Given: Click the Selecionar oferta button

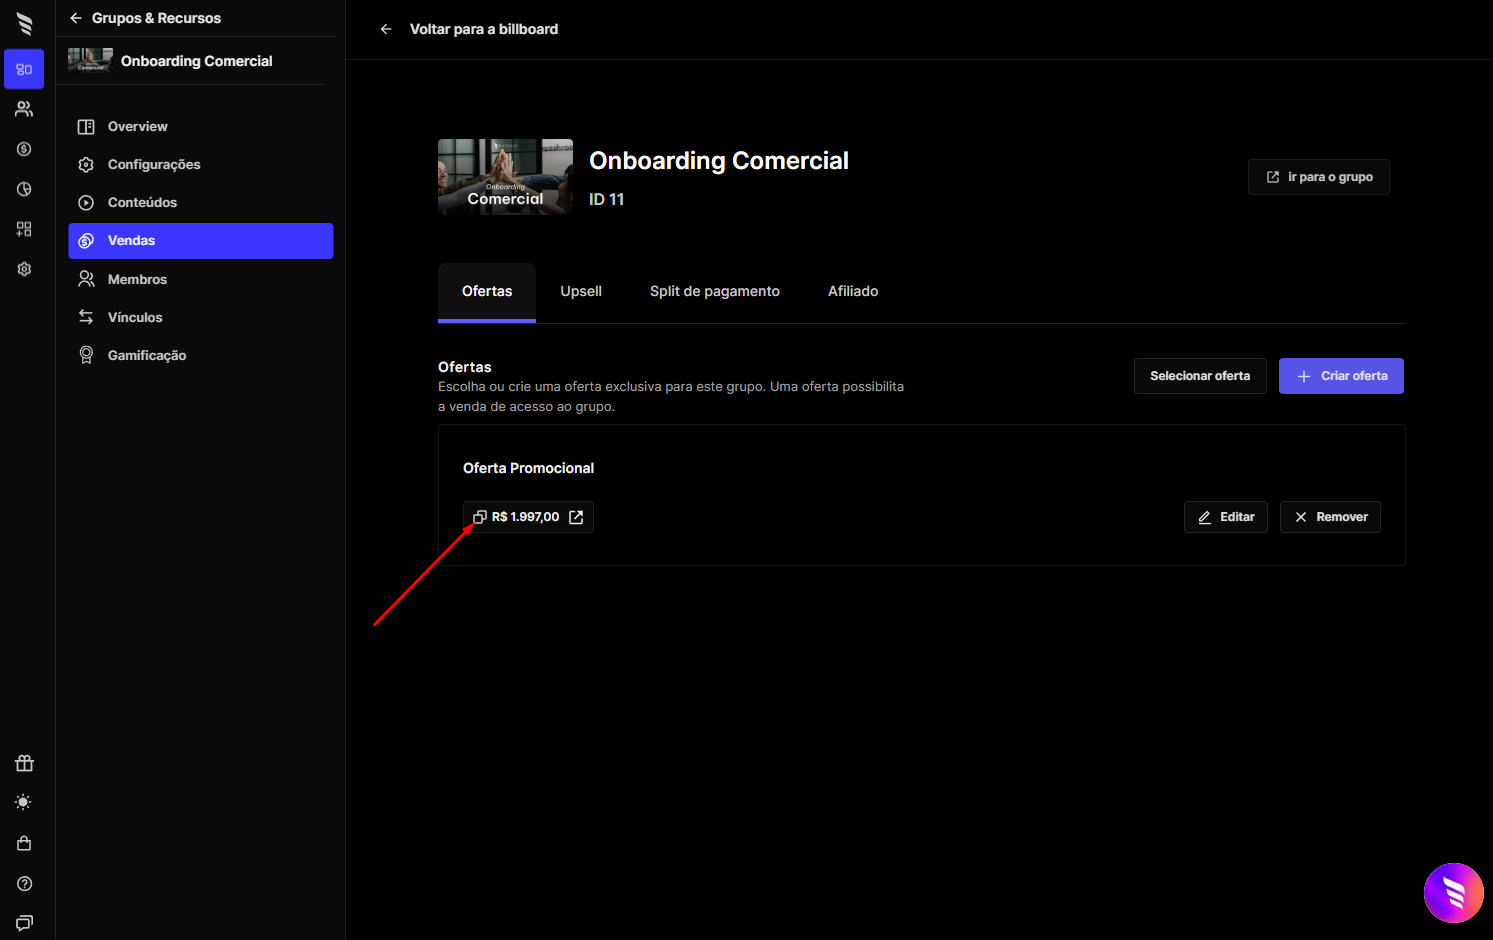Looking at the screenshot, I should (1200, 376).
